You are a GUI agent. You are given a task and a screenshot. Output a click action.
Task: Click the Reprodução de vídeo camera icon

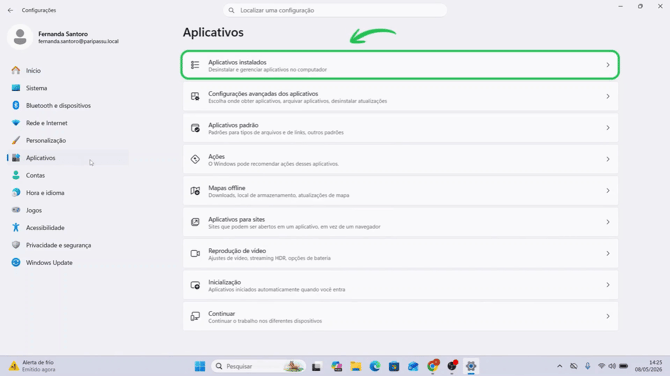click(x=195, y=253)
